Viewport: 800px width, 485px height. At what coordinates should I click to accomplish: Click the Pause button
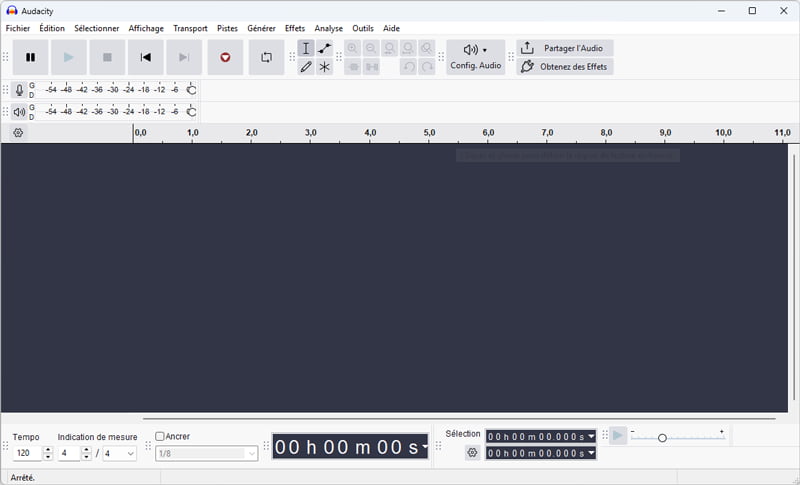coord(31,57)
